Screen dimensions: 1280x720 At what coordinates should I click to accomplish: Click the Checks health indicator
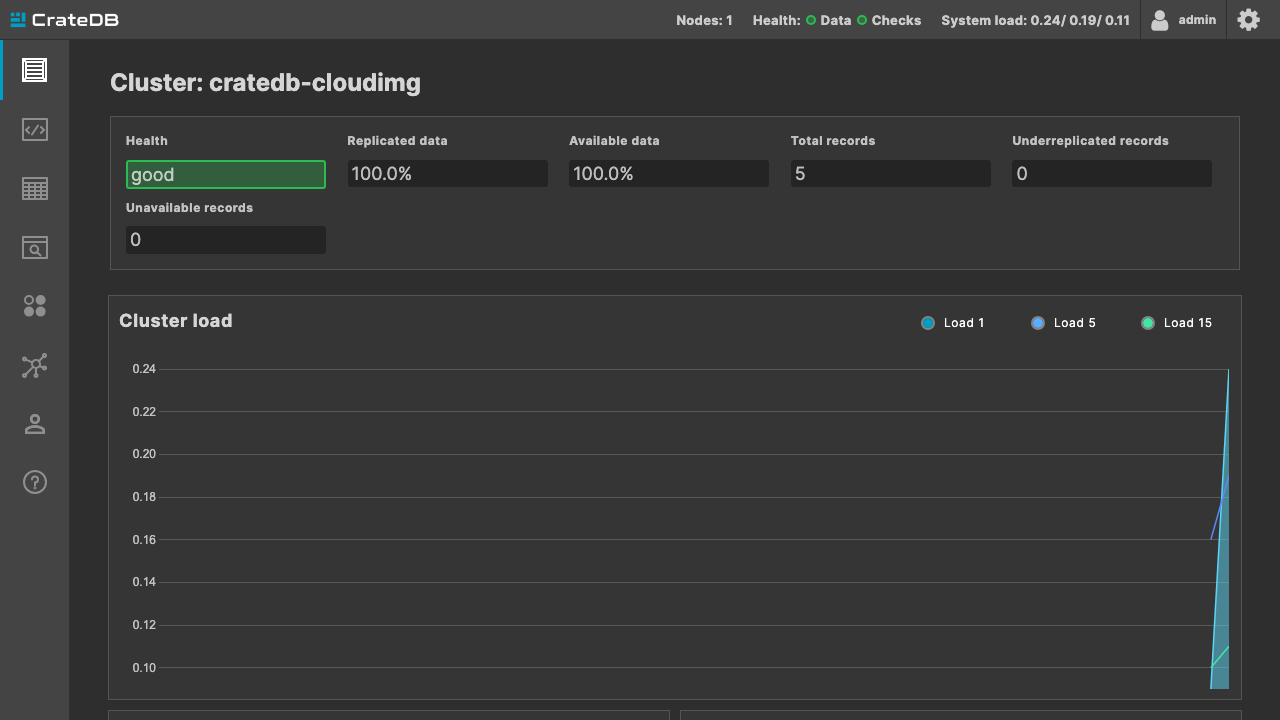click(x=889, y=20)
